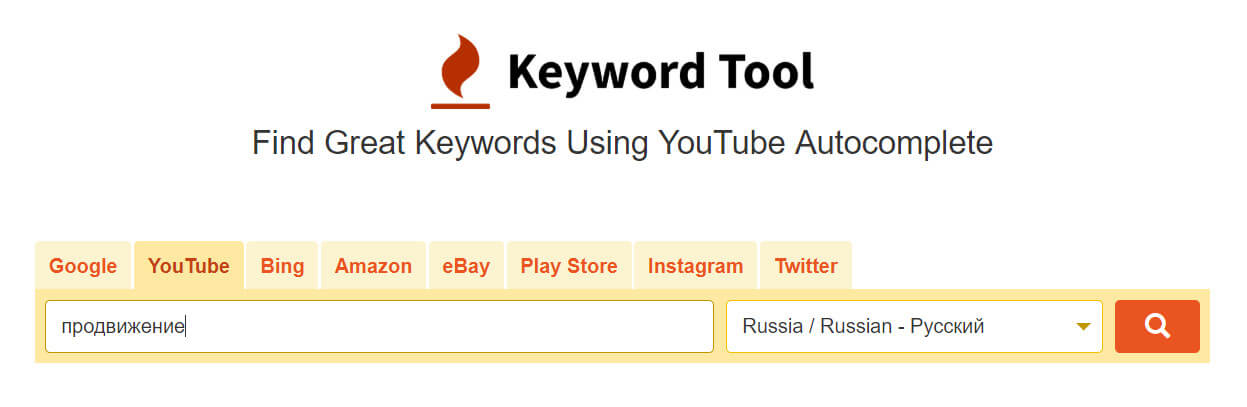Click the word "YouTube" in the heading
The width and height of the screenshot is (1247, 407).
pyautogui.click(x=722, y=143)
